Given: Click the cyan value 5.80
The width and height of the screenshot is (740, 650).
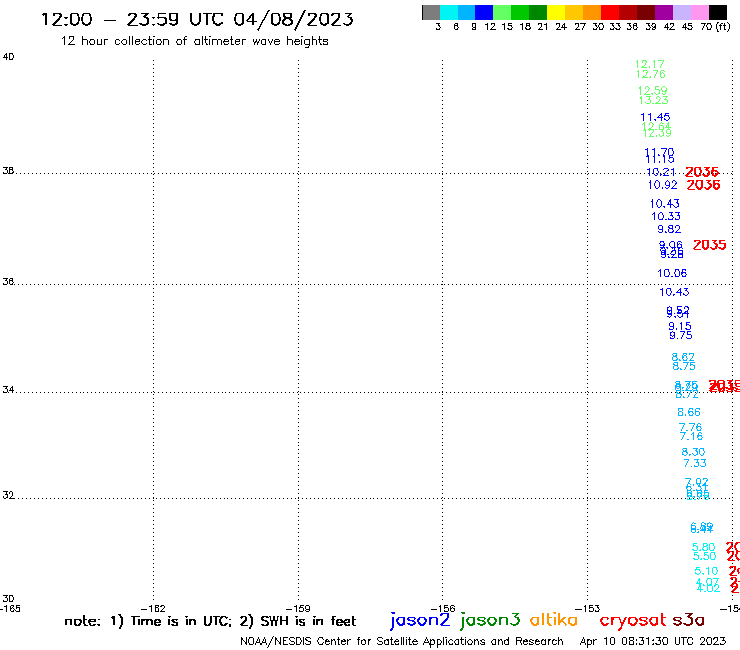Looking at the screenshot, I should tap(703, 547).
